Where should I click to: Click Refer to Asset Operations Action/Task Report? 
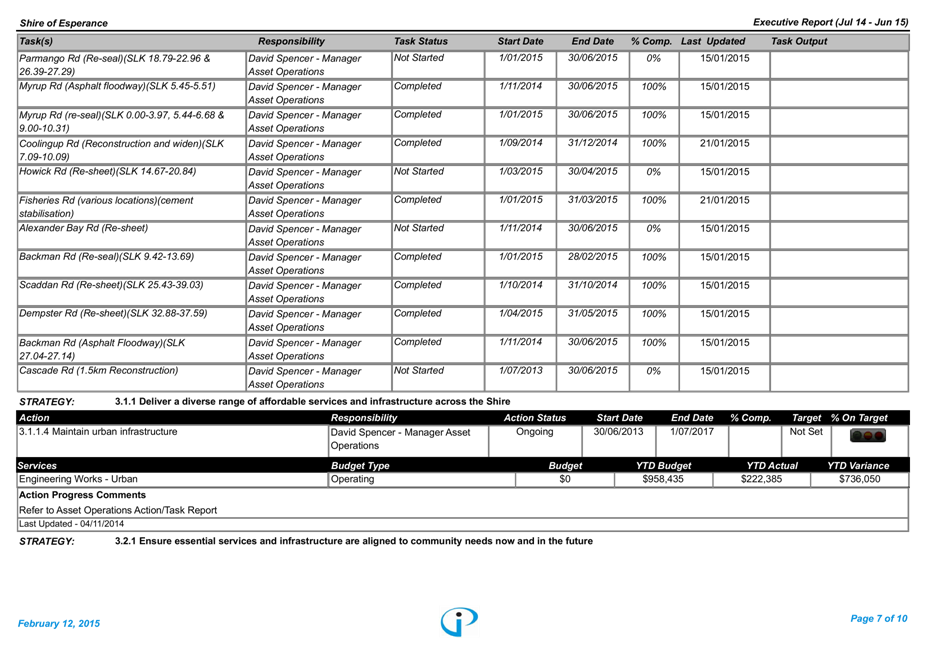pos(117,510)
